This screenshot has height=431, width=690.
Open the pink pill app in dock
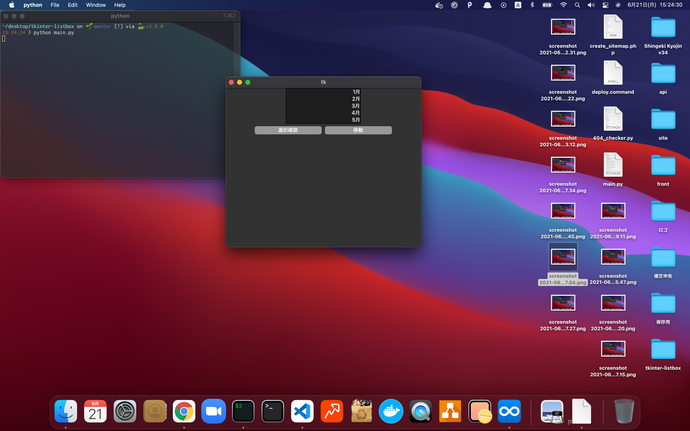coord(480,411)
